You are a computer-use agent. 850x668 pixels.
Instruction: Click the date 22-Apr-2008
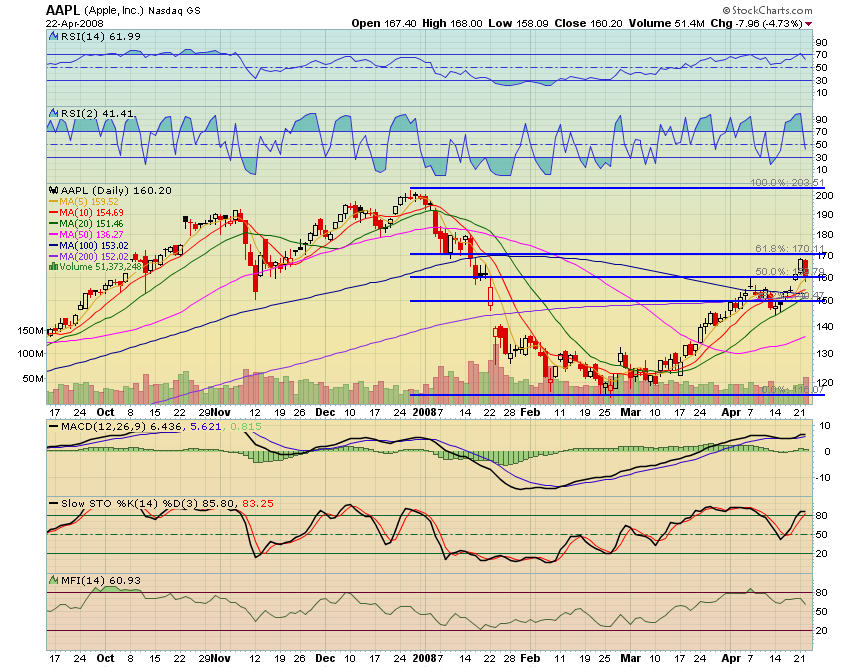tap(74, 24)
